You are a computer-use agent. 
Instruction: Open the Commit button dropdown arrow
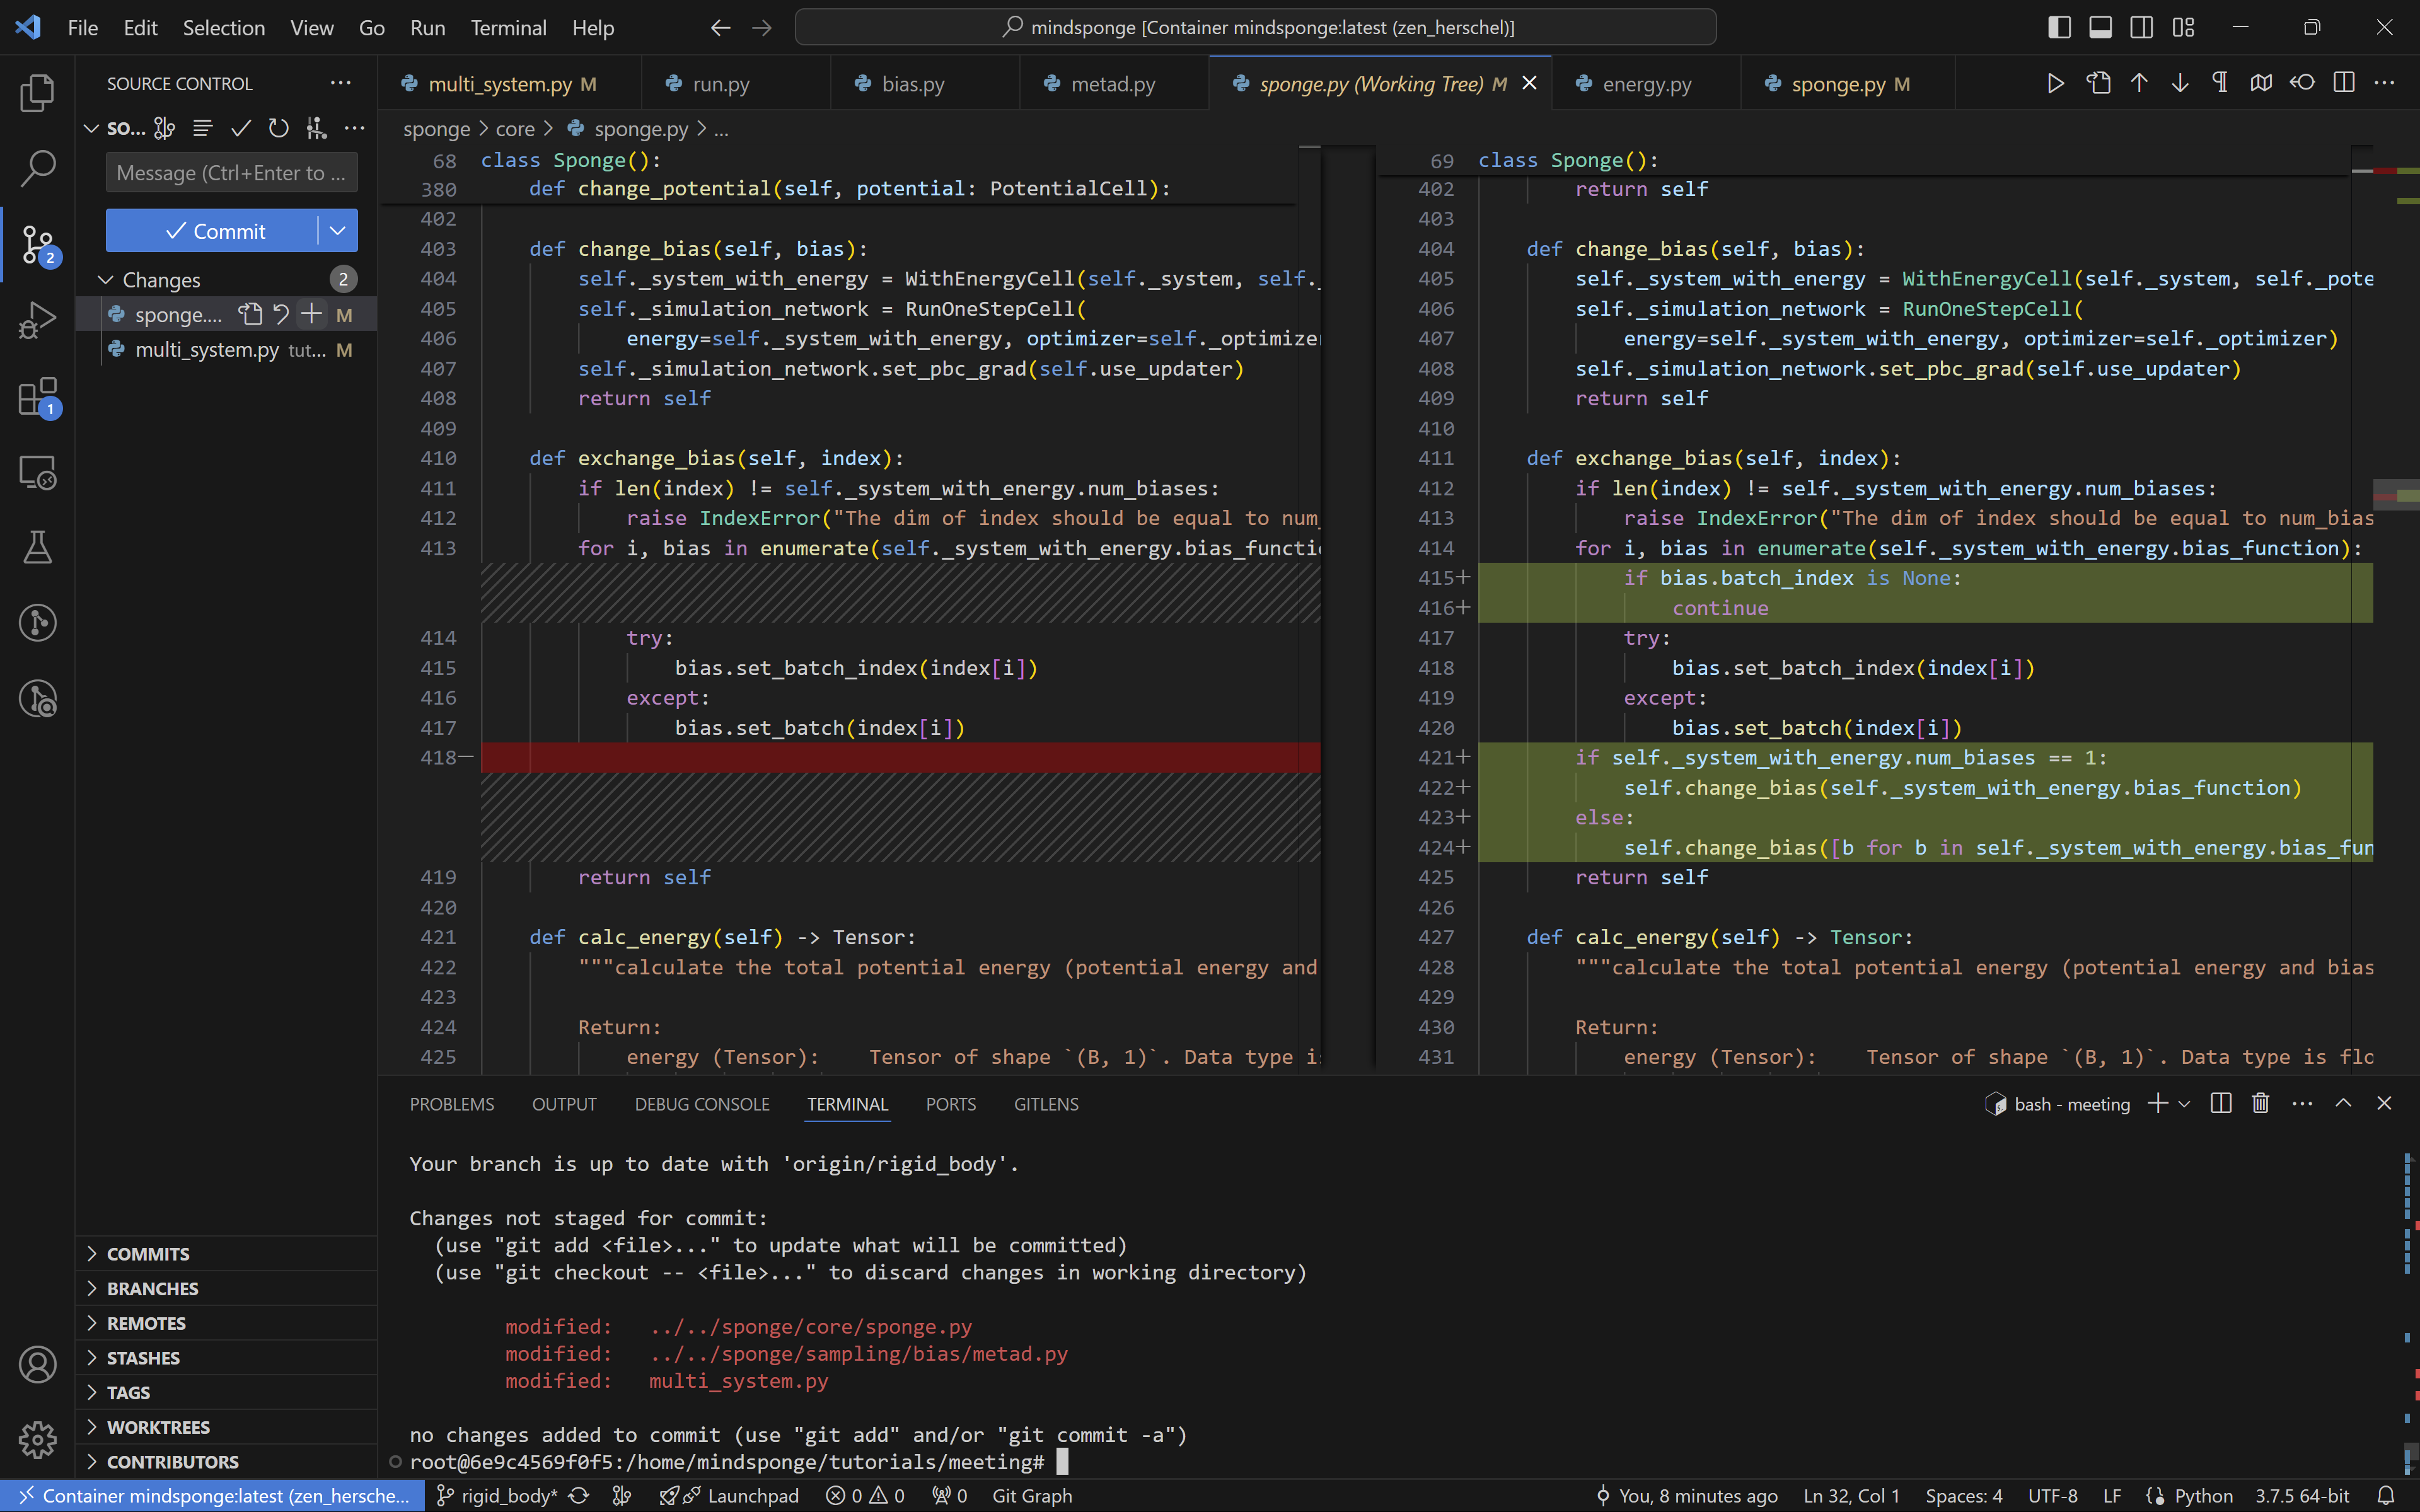[338, 231]
